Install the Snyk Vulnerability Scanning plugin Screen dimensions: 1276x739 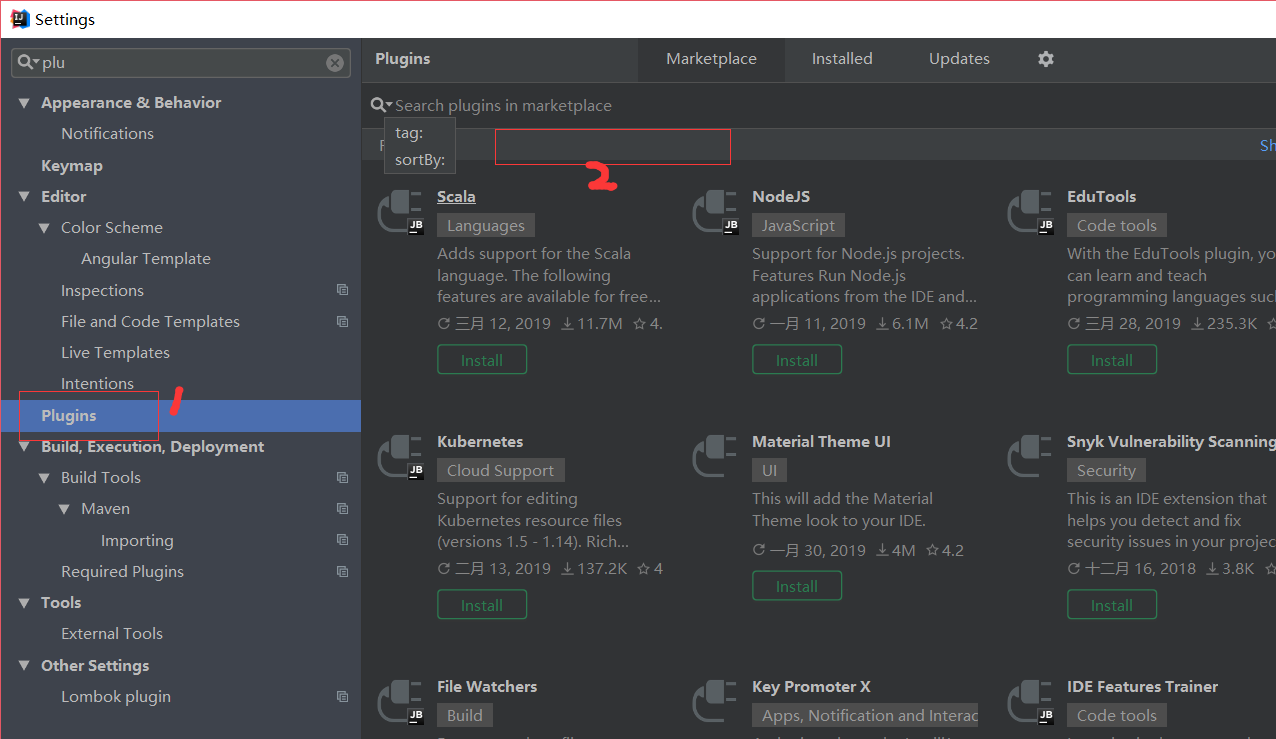[x=1112, y=605]
